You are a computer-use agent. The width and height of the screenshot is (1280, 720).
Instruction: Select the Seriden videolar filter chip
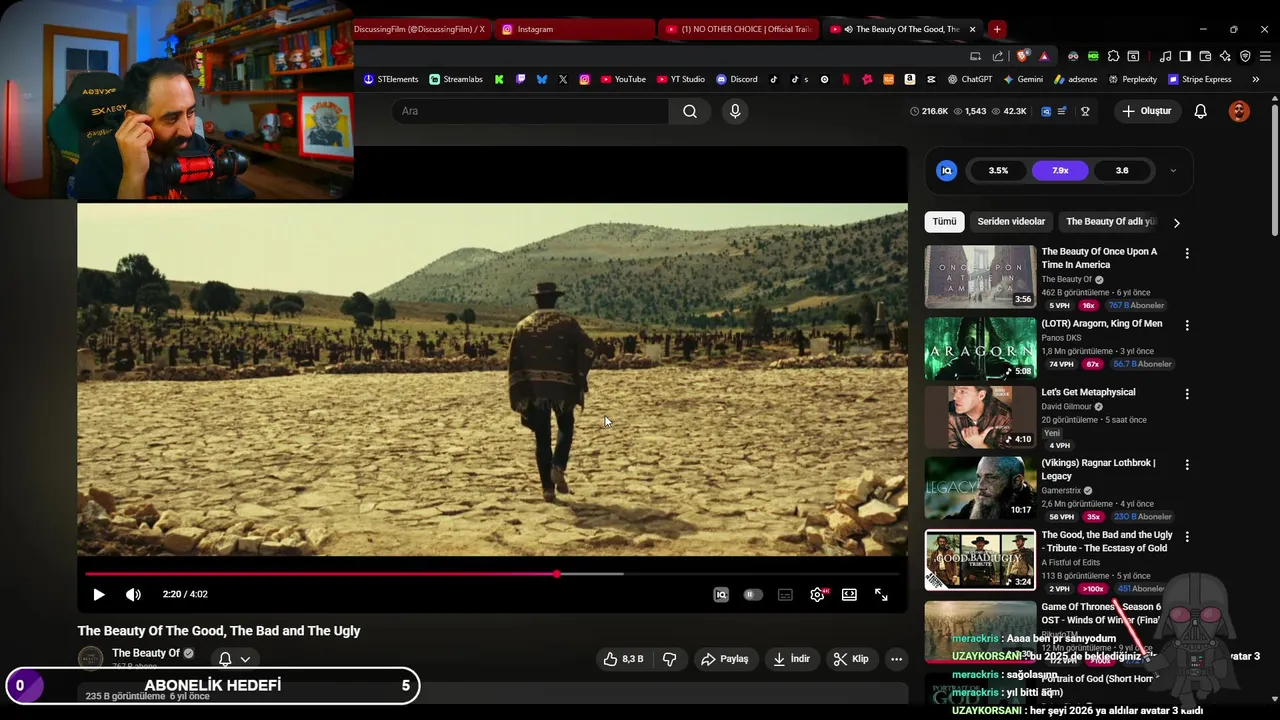click(1011, 222)
